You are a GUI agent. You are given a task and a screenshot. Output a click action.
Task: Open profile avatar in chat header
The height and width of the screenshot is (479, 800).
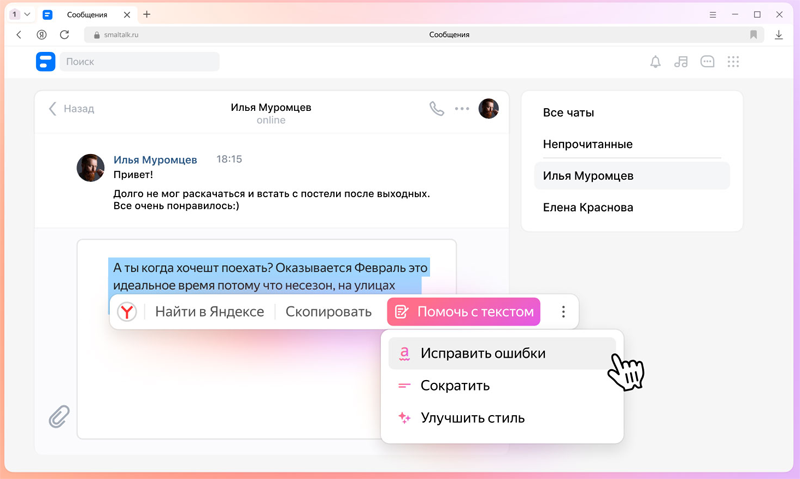point(488,108)
